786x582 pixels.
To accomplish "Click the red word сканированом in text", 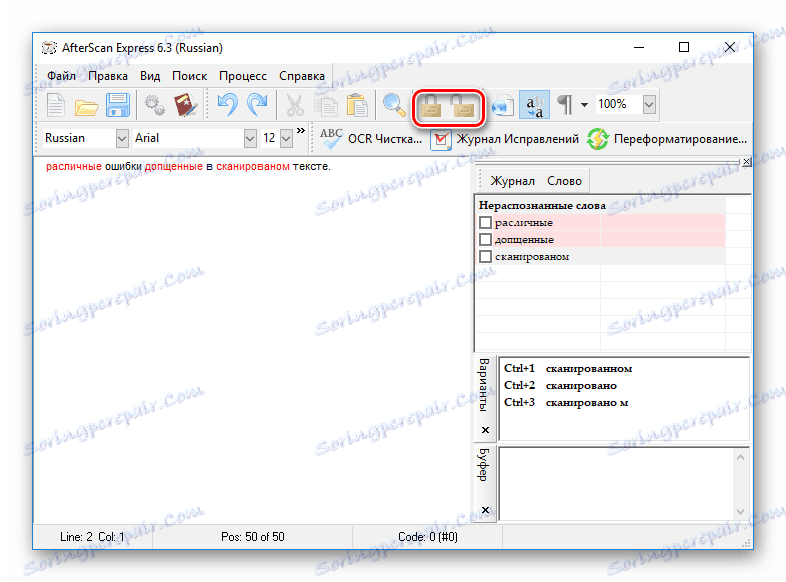I will tap(253, 166).
